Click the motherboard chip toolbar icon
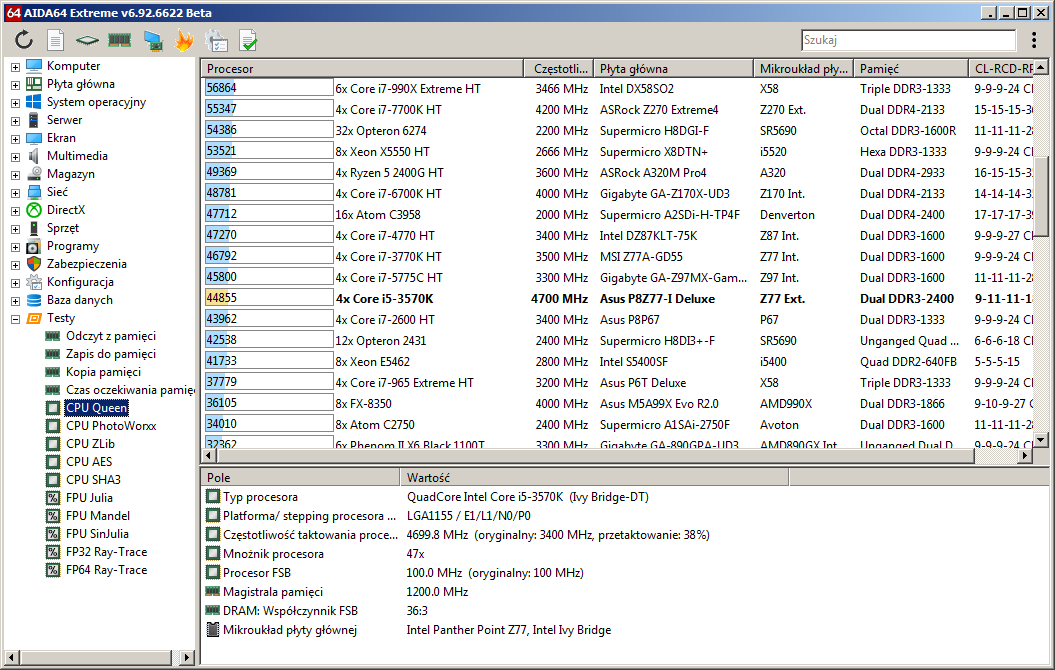The height and width of the screenshot is (670, 1055). tap(87, 40)
